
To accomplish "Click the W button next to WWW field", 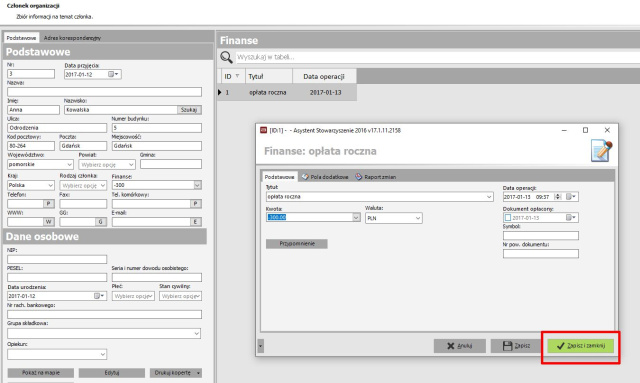I will tap(49, 222).
